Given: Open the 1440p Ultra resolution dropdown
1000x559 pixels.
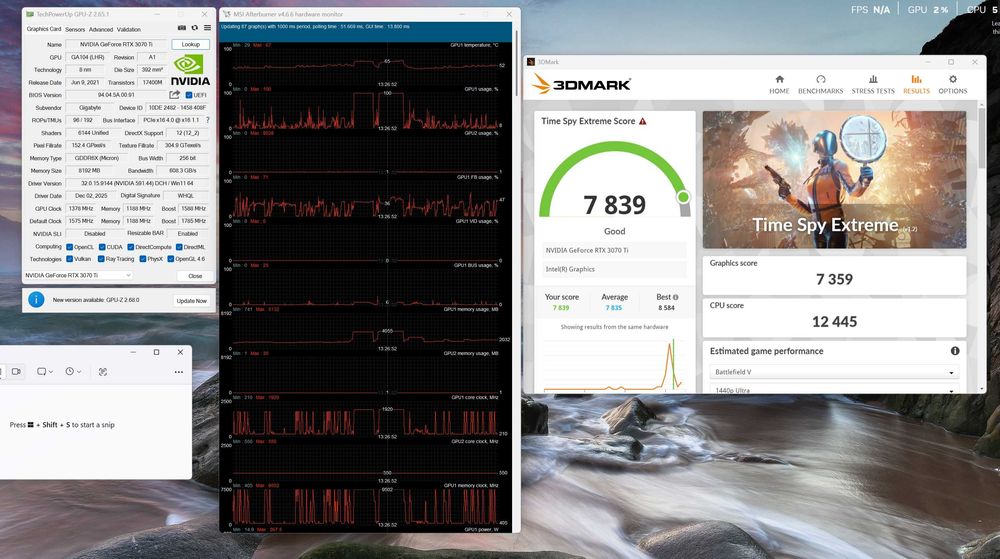Looking at the screenshot, I should pos(834,389).
